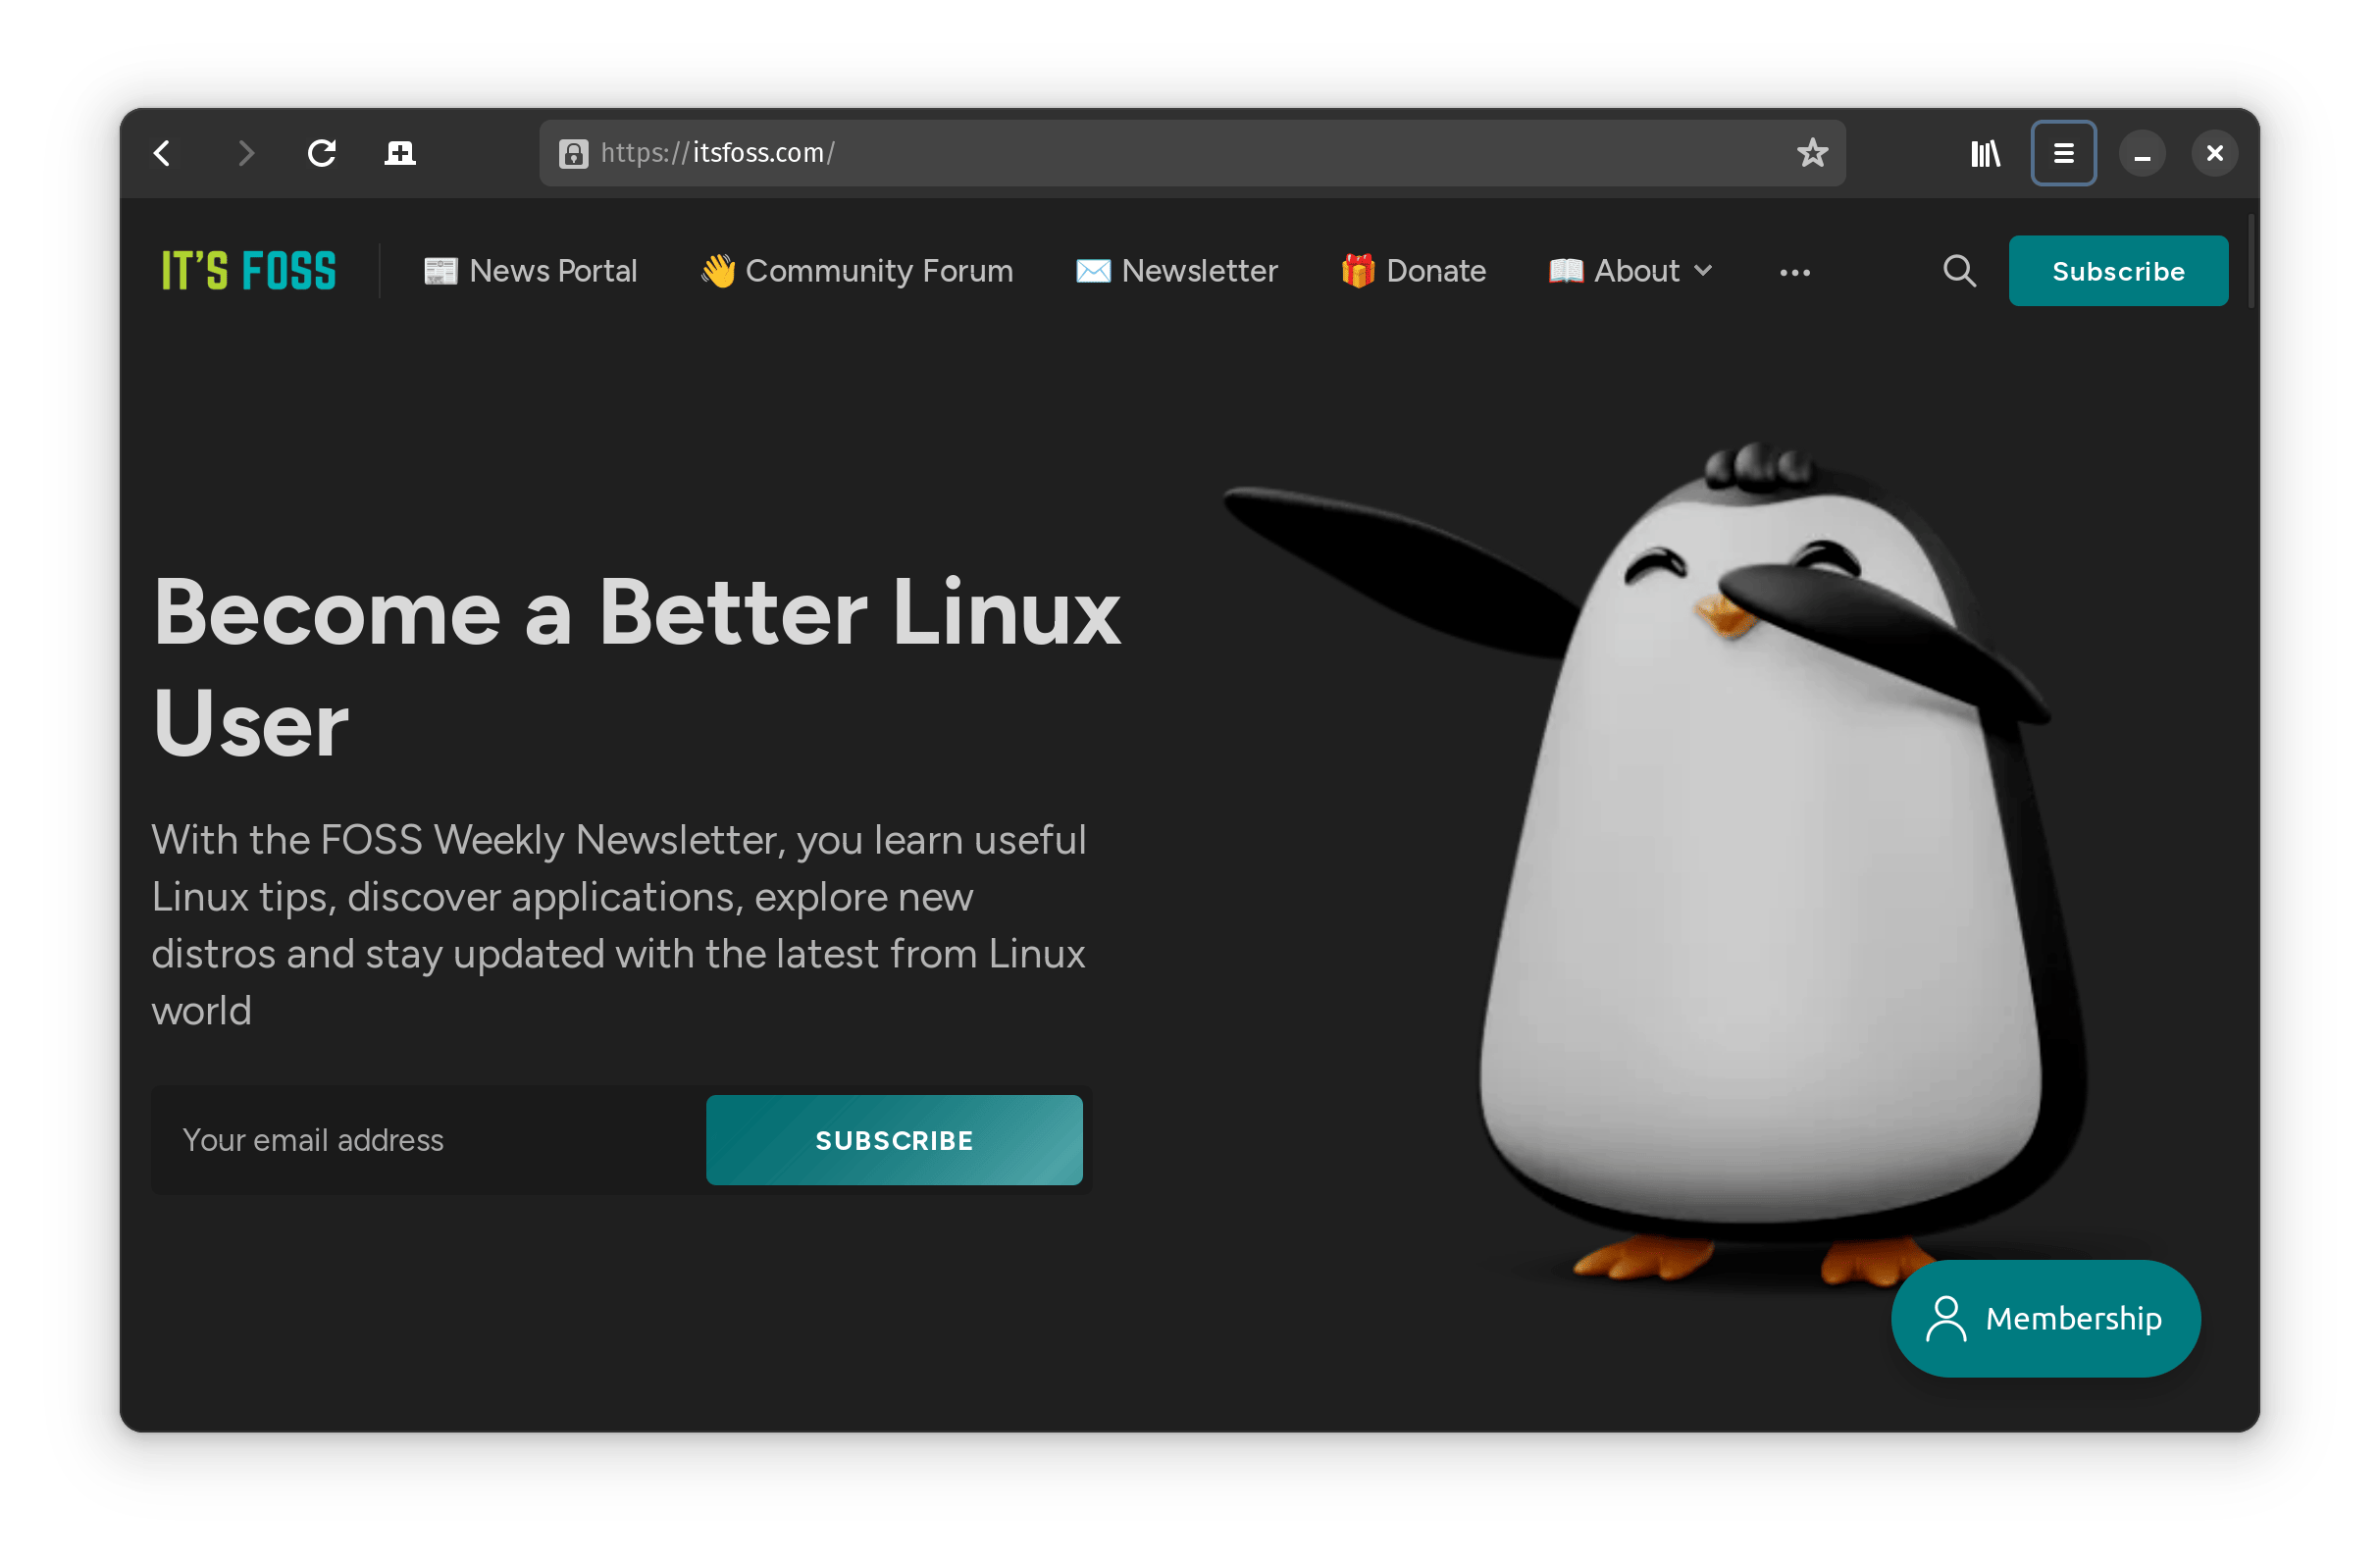2380x1564 pixels.
Task: Click the large SUBSCRIBE form button
Action: 894,1140
